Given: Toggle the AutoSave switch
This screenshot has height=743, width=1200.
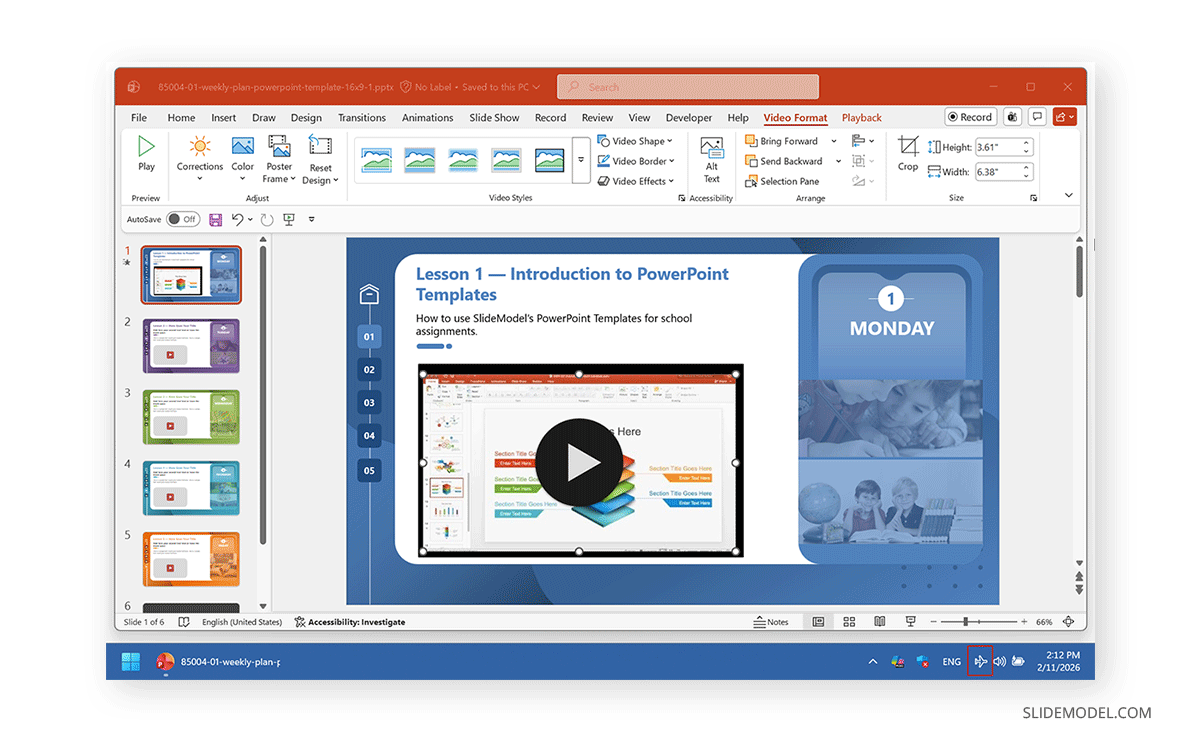Looking at the screenshot, I should tap(182, 219).
